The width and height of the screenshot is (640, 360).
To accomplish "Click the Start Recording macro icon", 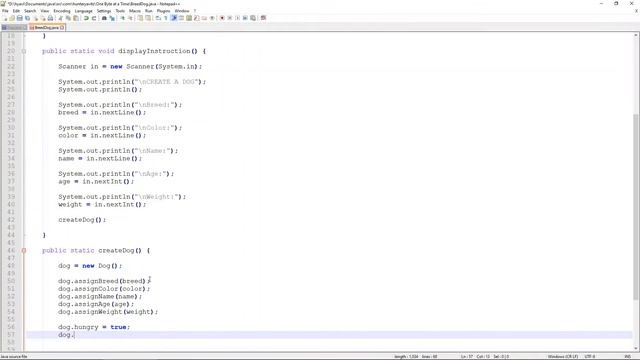I will (x=222, y=18).
